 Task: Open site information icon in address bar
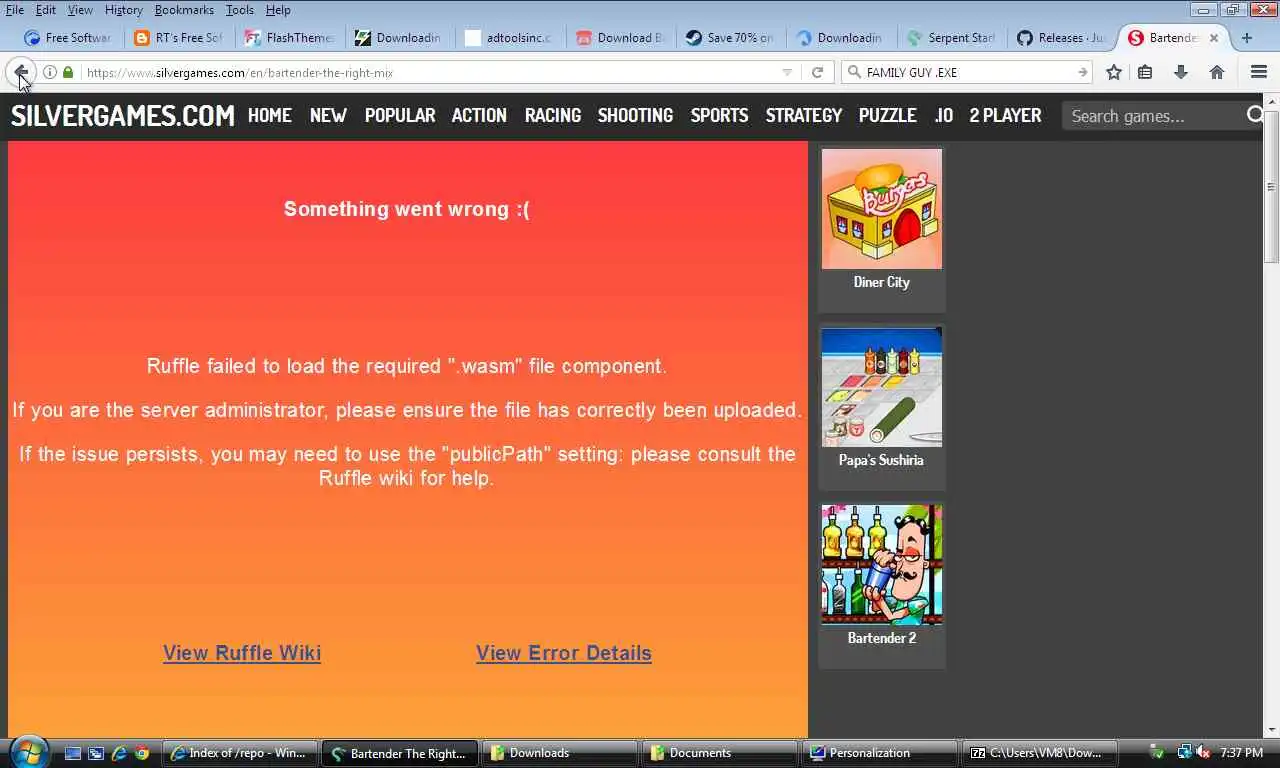click(50, 72)
